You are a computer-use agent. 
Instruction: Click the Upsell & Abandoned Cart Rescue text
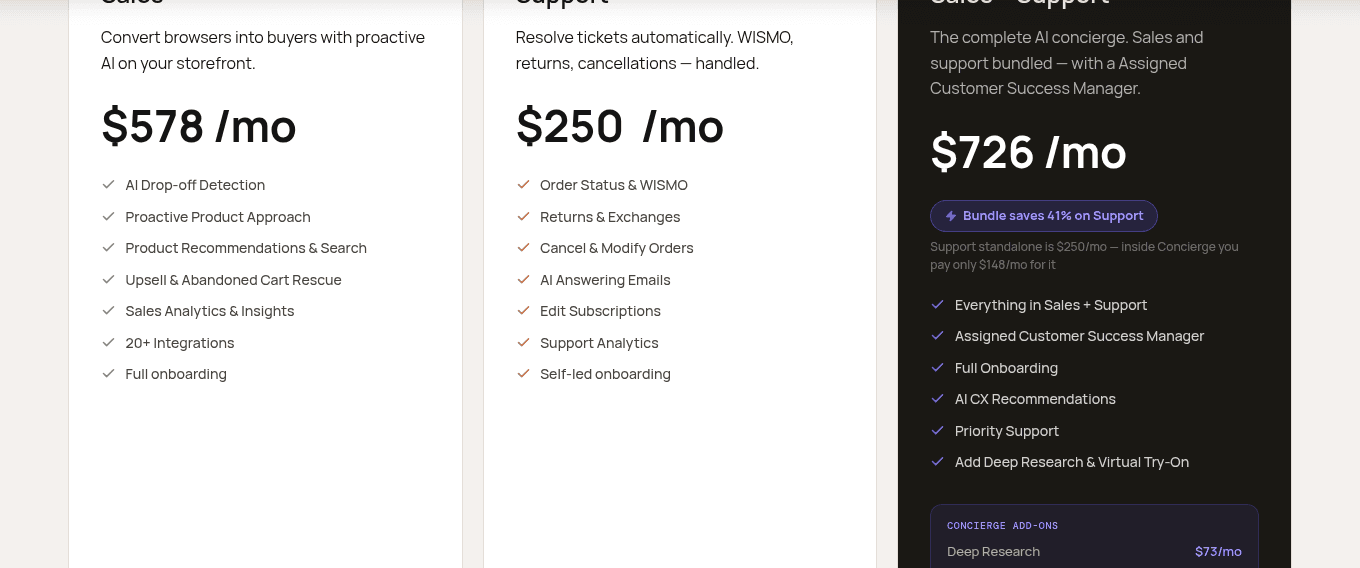tap(233, 280)
